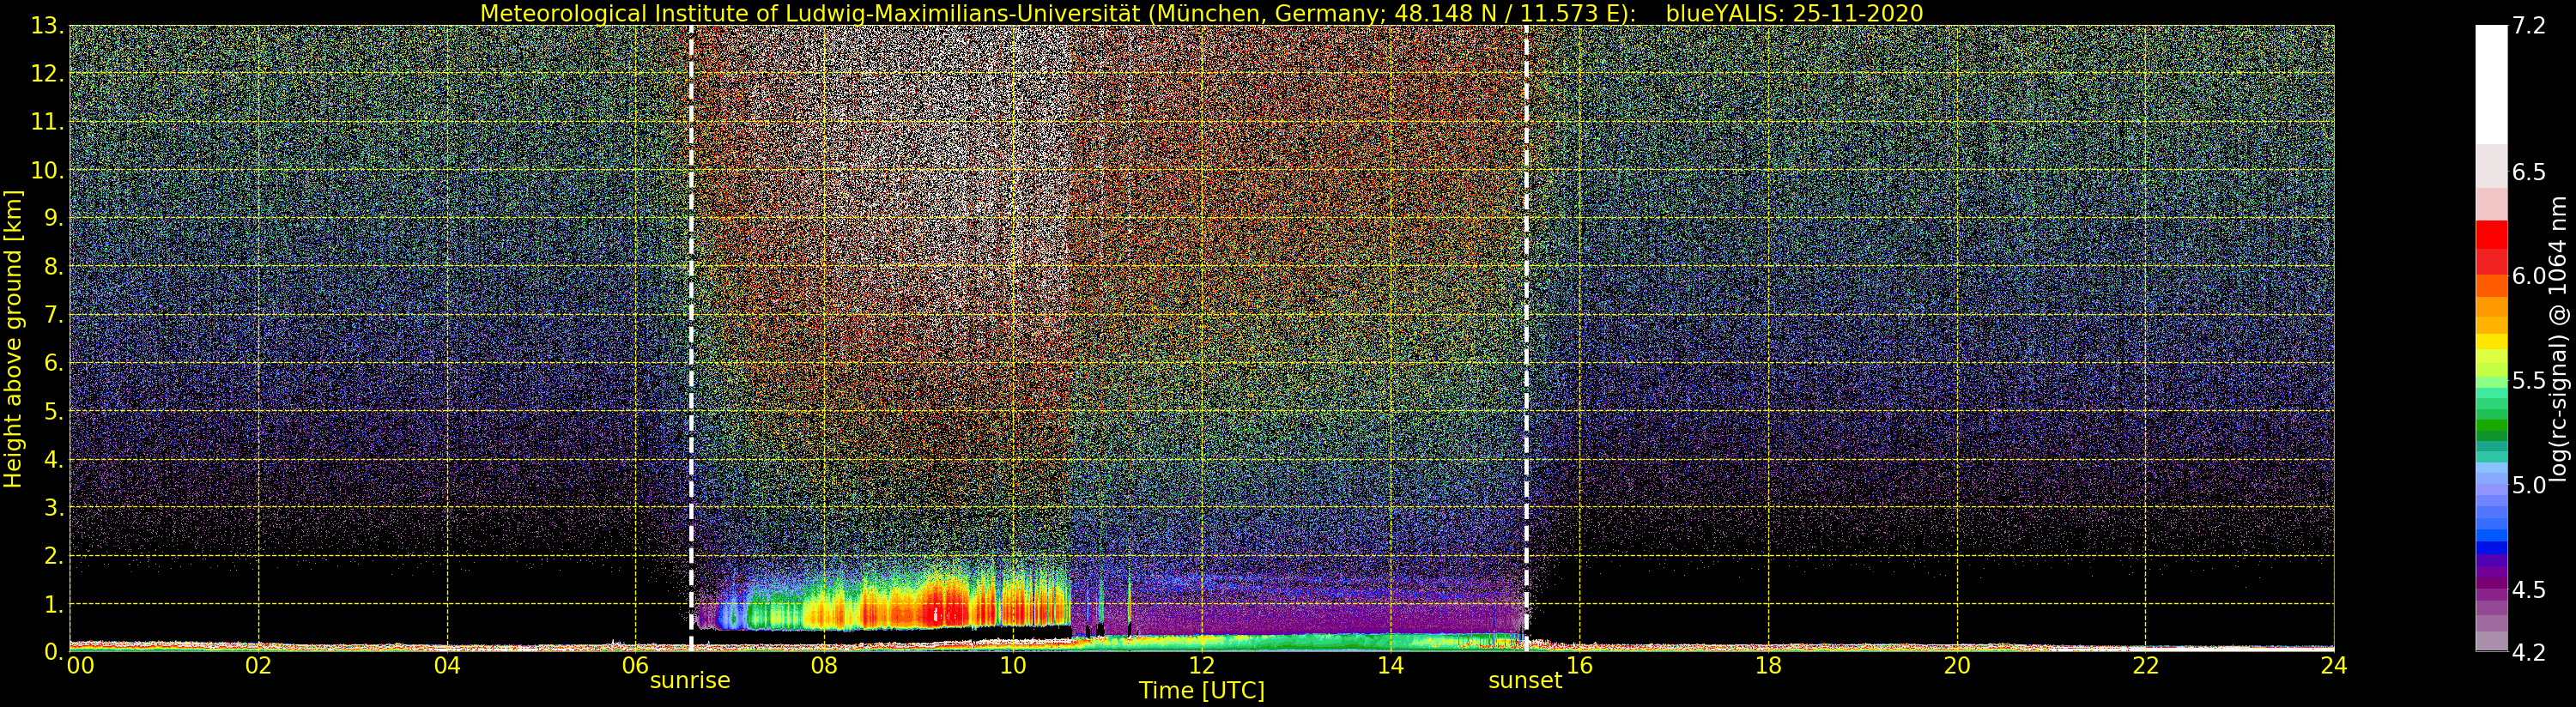Click the '00' time tick label

tap(80, 665)
